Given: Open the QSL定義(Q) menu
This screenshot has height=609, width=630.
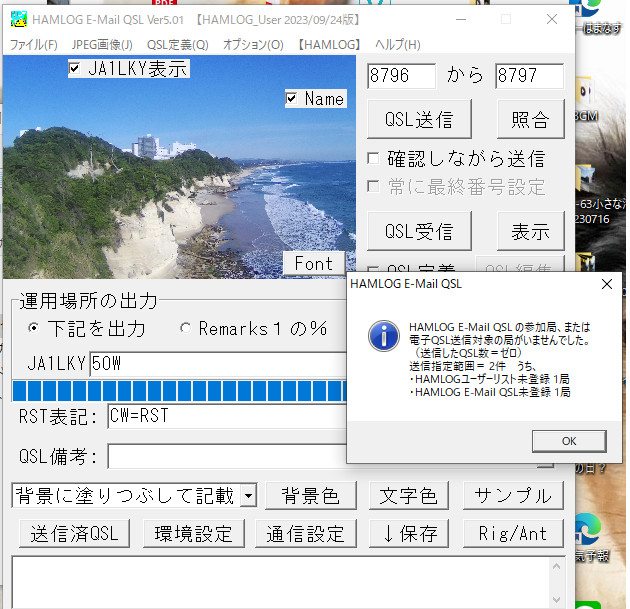Looking at the screenshot, I should 177,45.
